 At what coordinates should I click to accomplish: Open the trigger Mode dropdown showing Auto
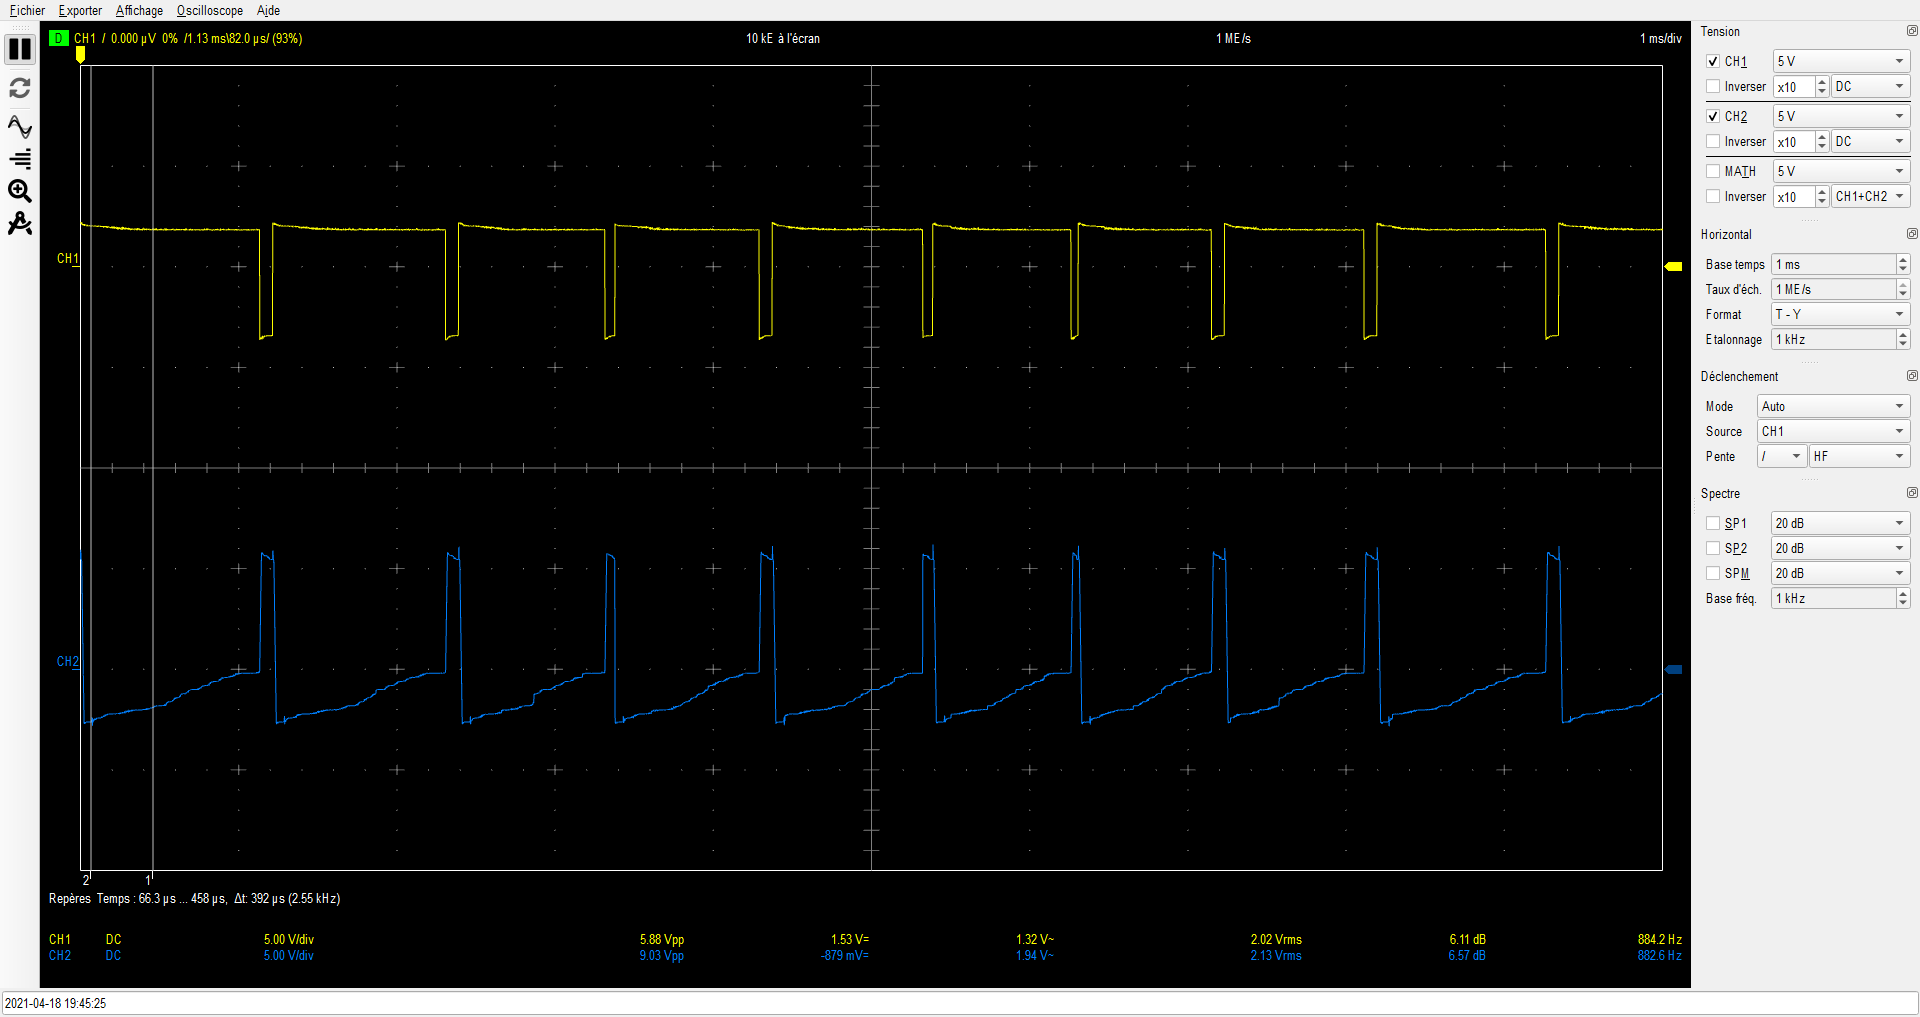click(x=1833, y=407)
